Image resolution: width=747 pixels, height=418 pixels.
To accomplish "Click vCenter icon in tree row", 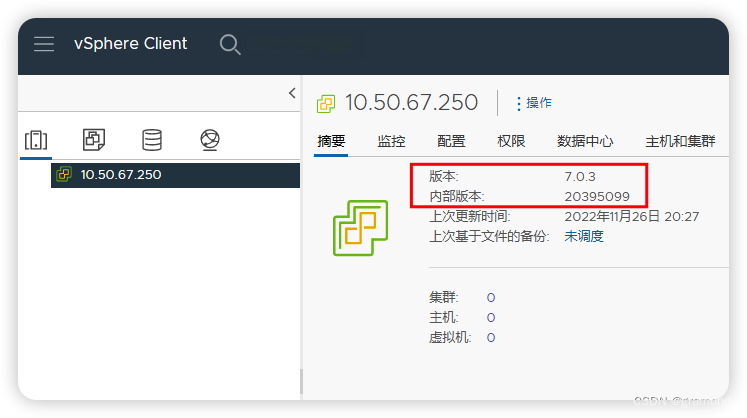I will 64,174.
